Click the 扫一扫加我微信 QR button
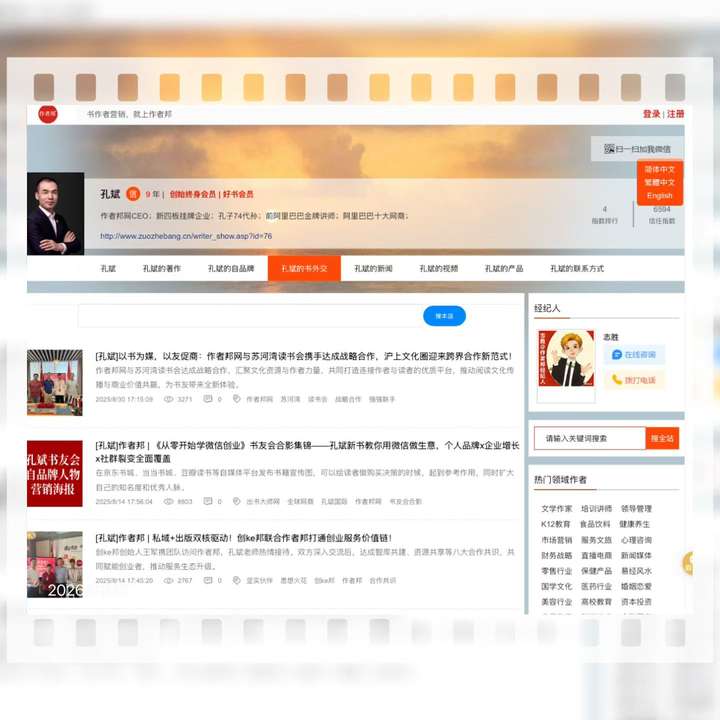Viewport: 720px width, 720px height. (637, 149)
